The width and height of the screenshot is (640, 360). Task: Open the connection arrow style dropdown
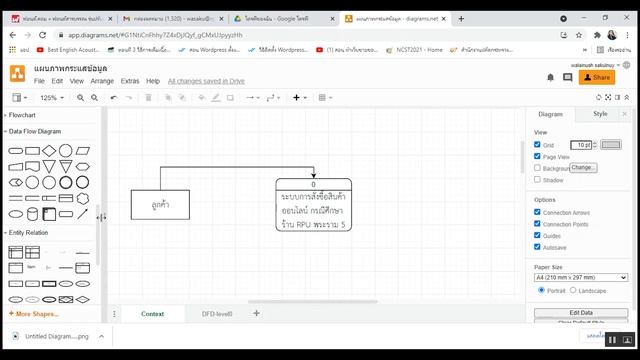(253, 98)
